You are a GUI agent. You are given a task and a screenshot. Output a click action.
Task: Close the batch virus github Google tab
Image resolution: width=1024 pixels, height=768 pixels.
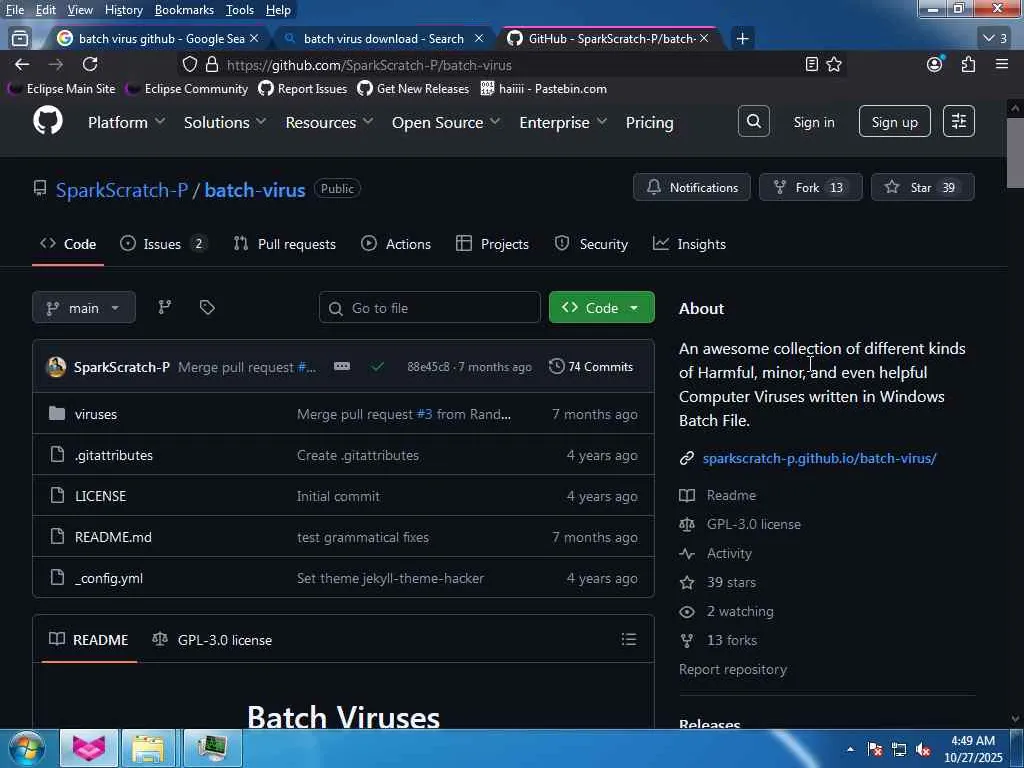coord(254,39)
